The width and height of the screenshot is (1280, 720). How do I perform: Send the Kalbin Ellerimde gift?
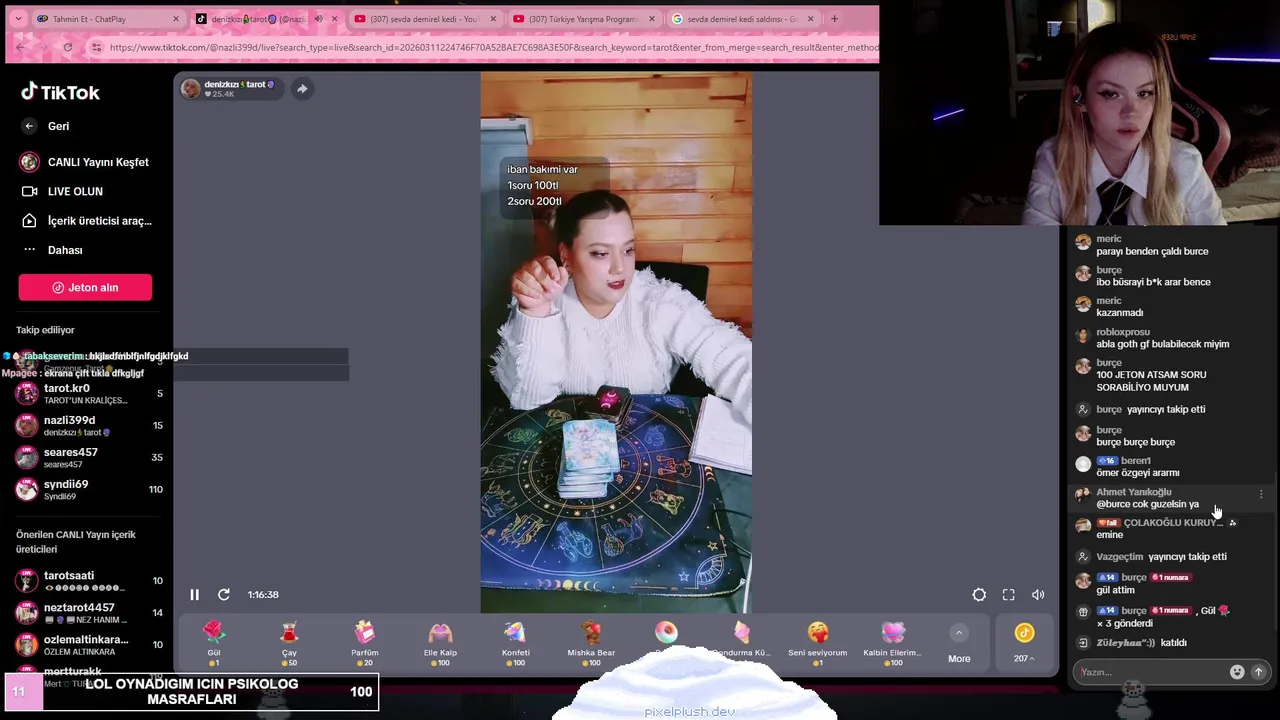click(x=893, y=642)
